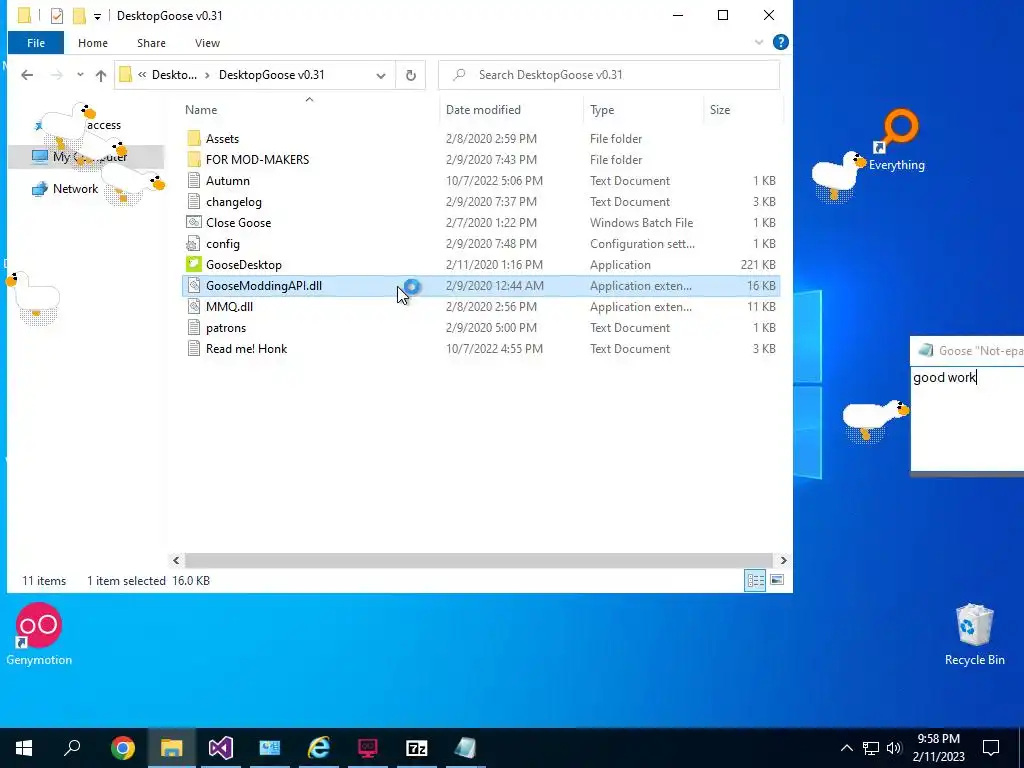Open 7-Zip from the taskbar
The width and height of the screenshot is (1024, 768).
pyautogui.click(x=417, y=748)
